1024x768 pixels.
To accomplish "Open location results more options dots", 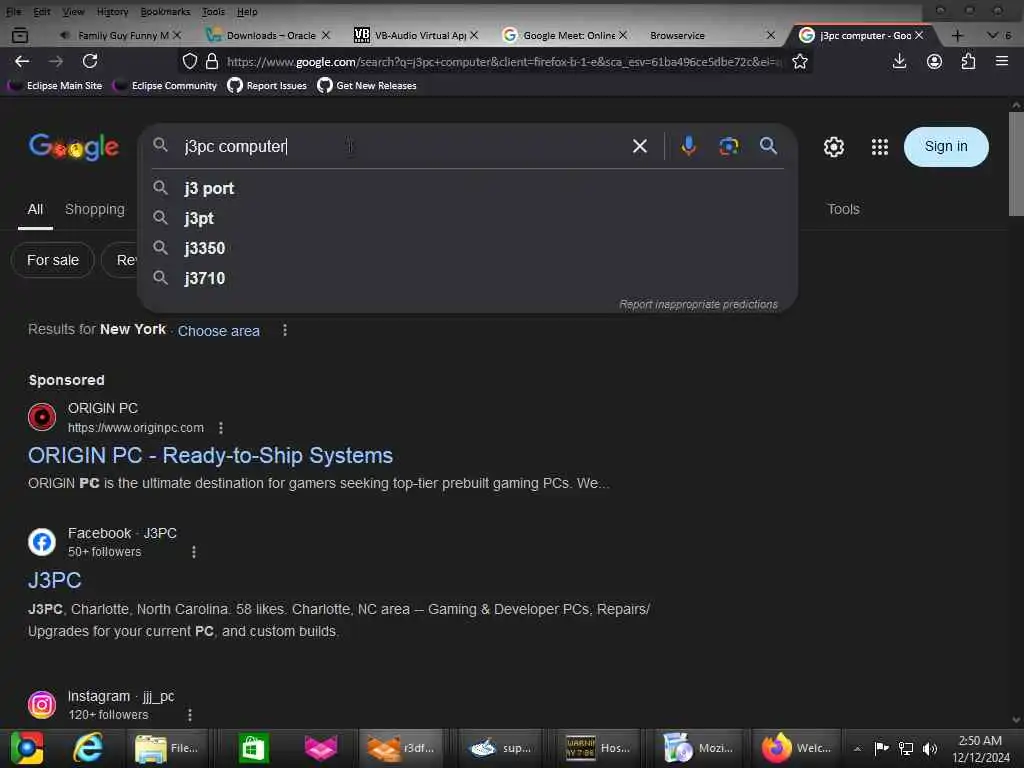I will (285, 330).
